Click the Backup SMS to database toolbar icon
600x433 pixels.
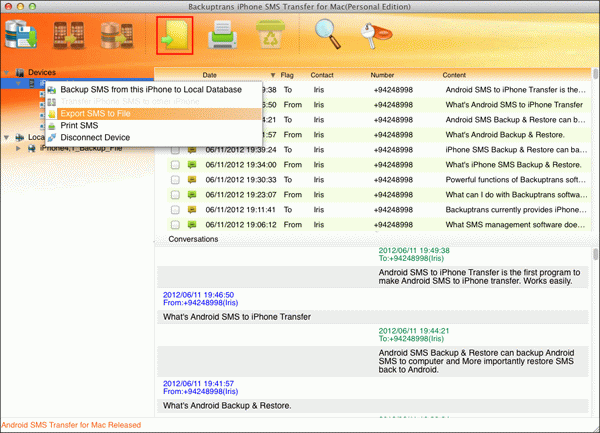point(21,34)
